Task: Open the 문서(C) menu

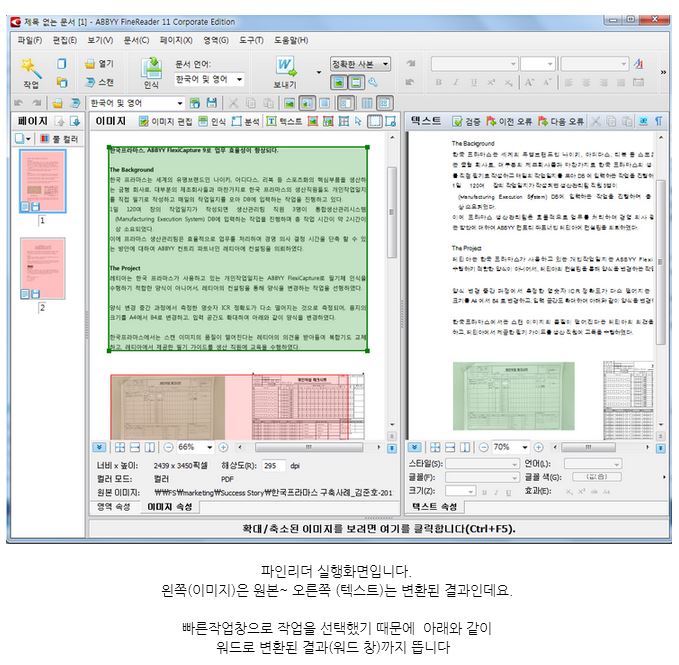Action: click(136, 40)
